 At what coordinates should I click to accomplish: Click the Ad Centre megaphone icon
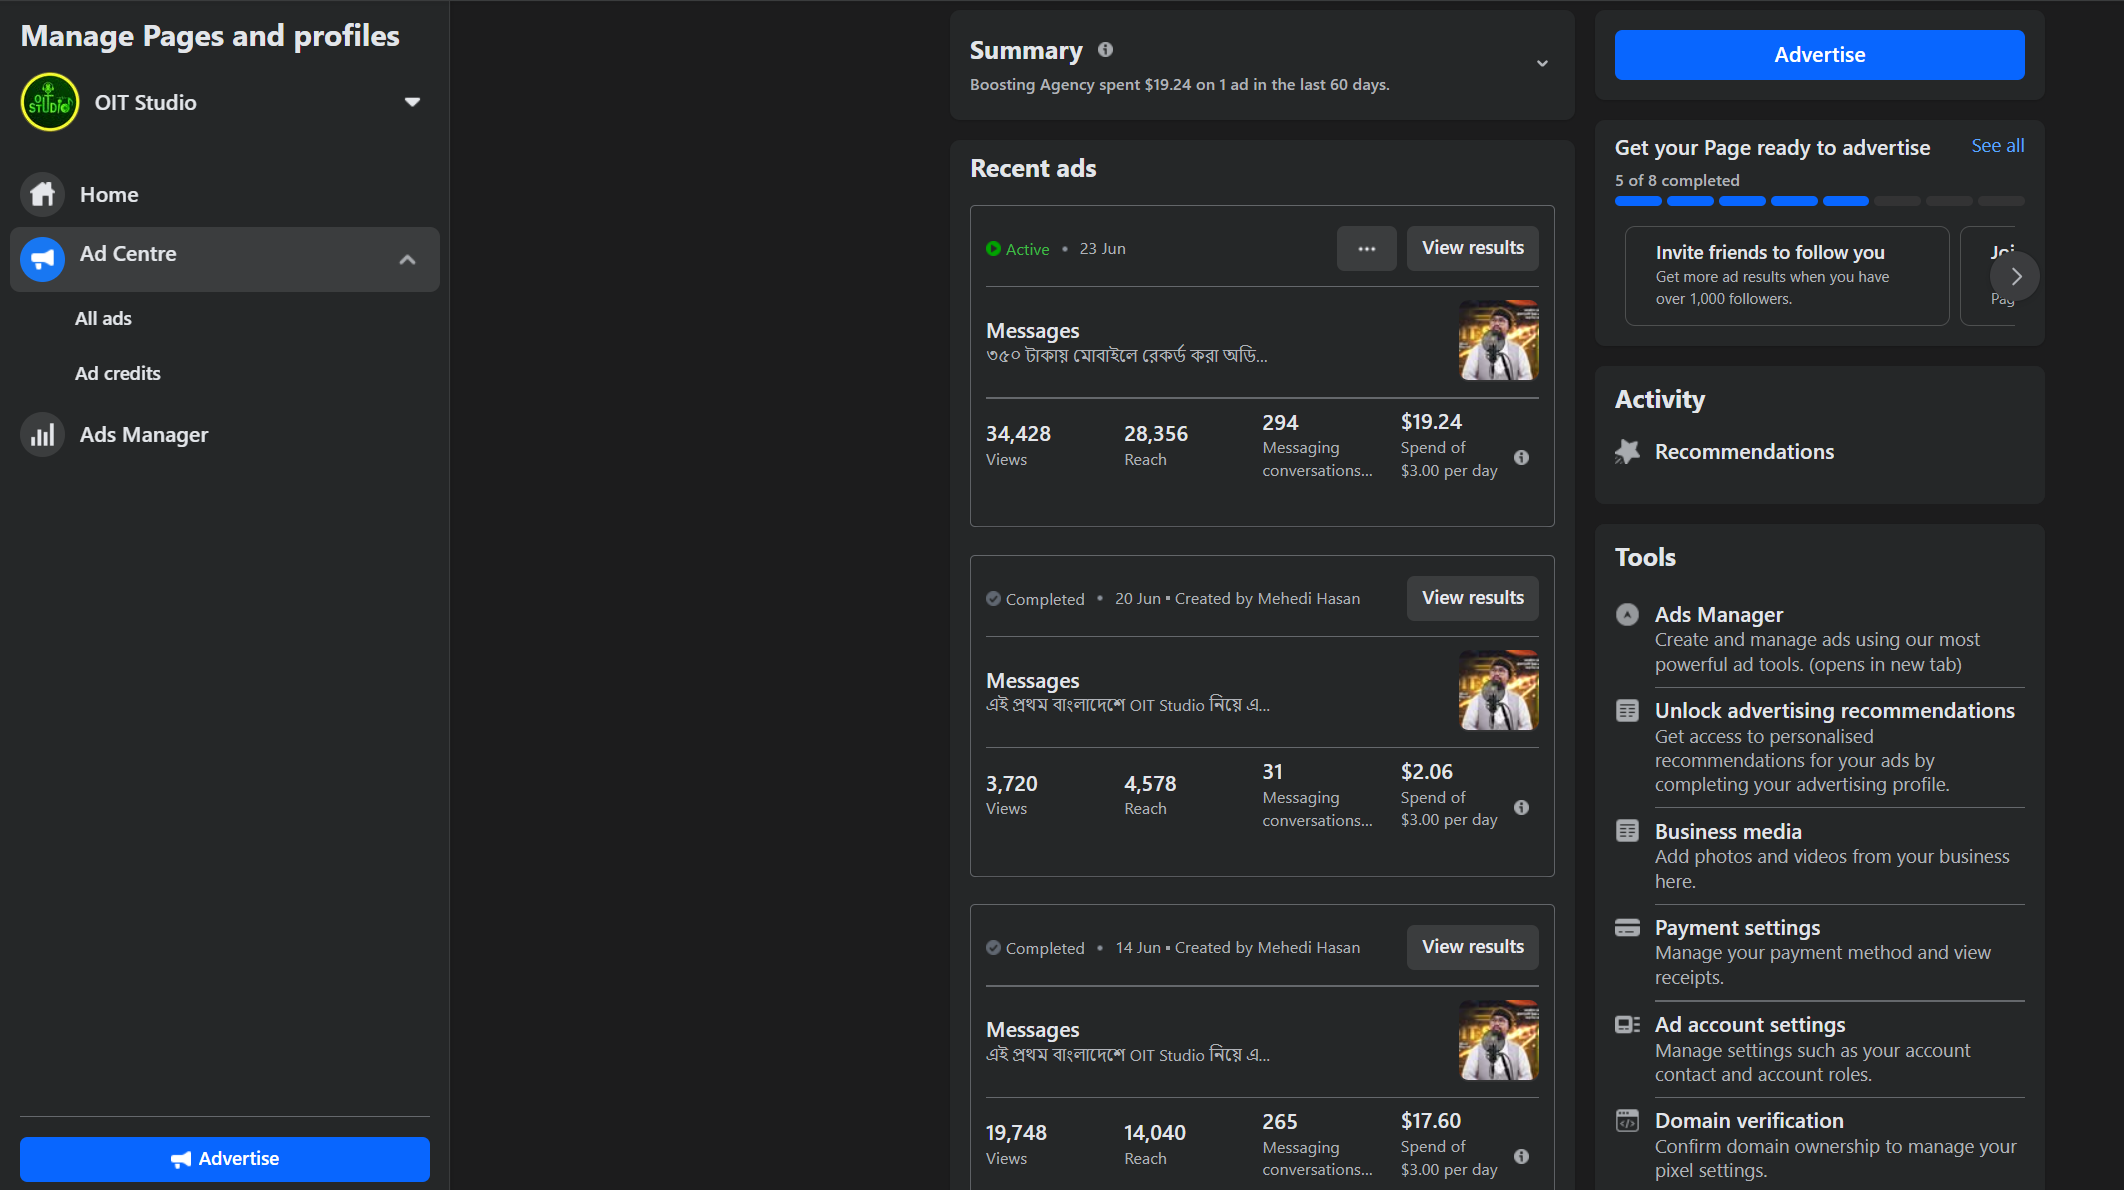(x=42, y=259)
